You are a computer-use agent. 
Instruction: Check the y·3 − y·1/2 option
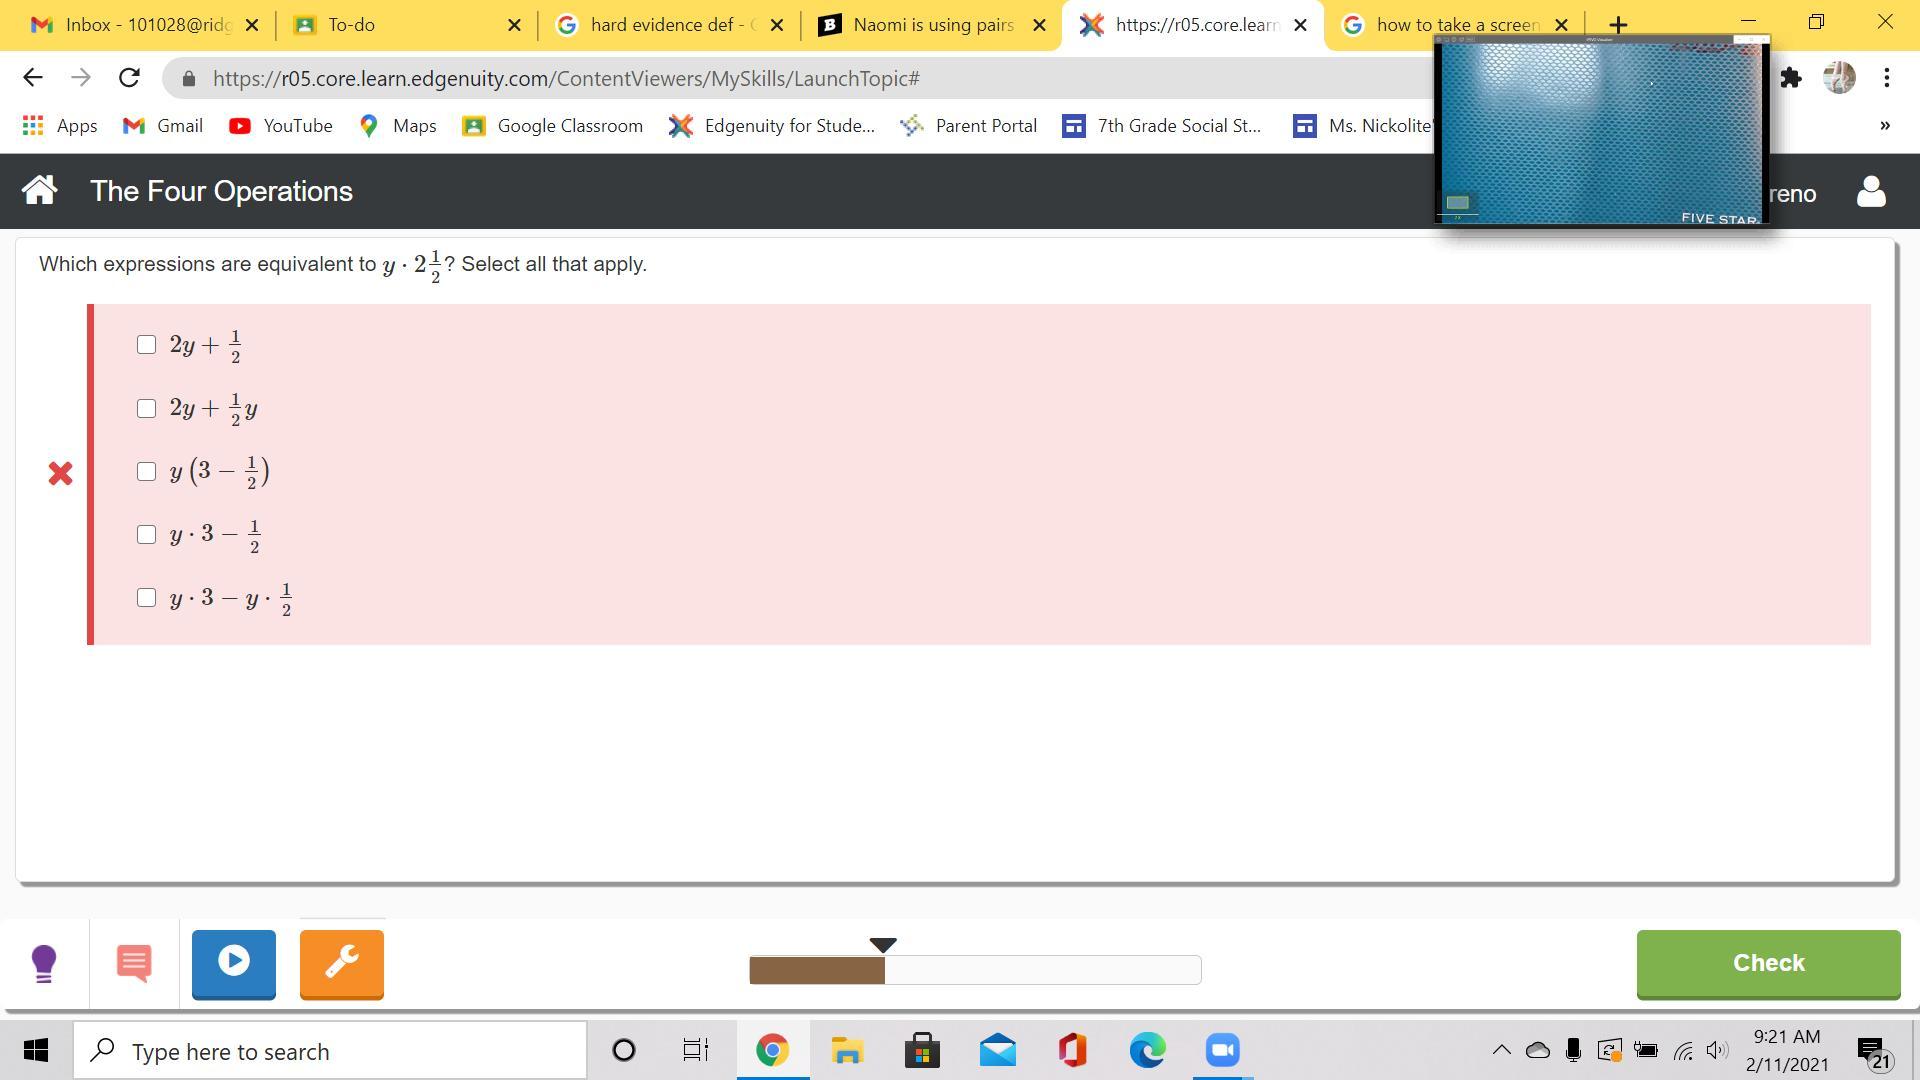[147, 598]
